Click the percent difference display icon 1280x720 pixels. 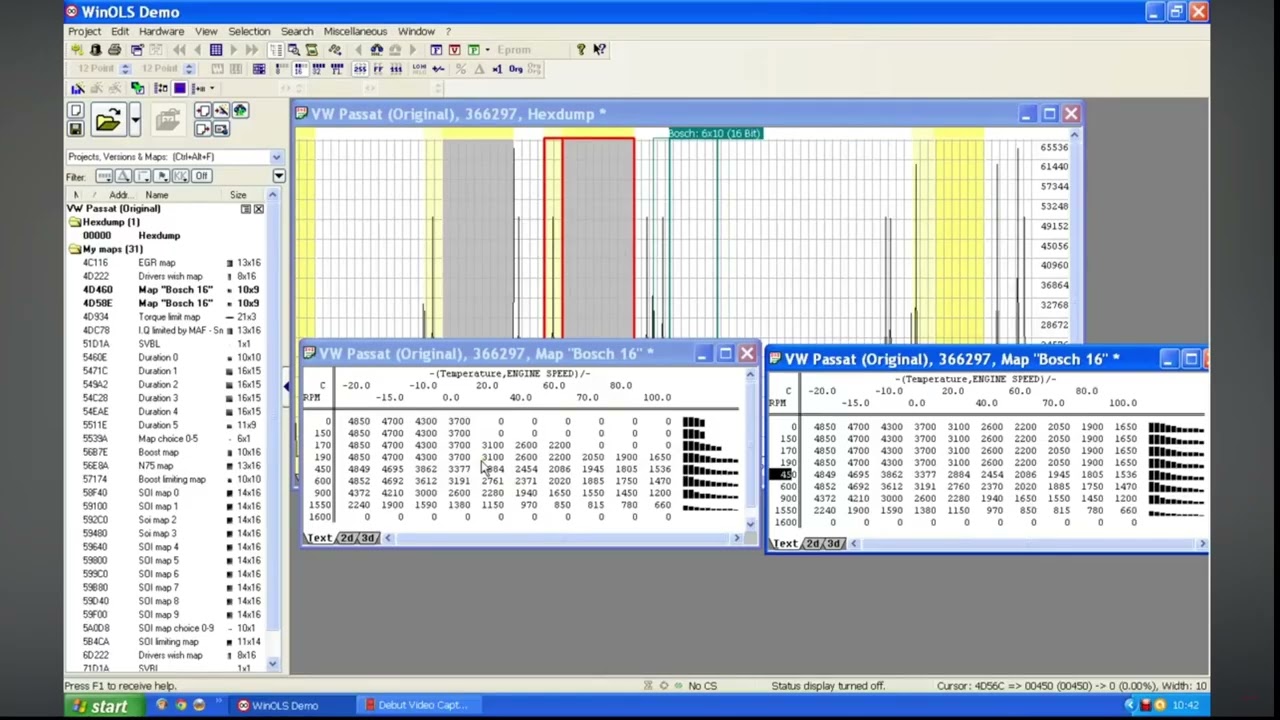coord(460,68)
